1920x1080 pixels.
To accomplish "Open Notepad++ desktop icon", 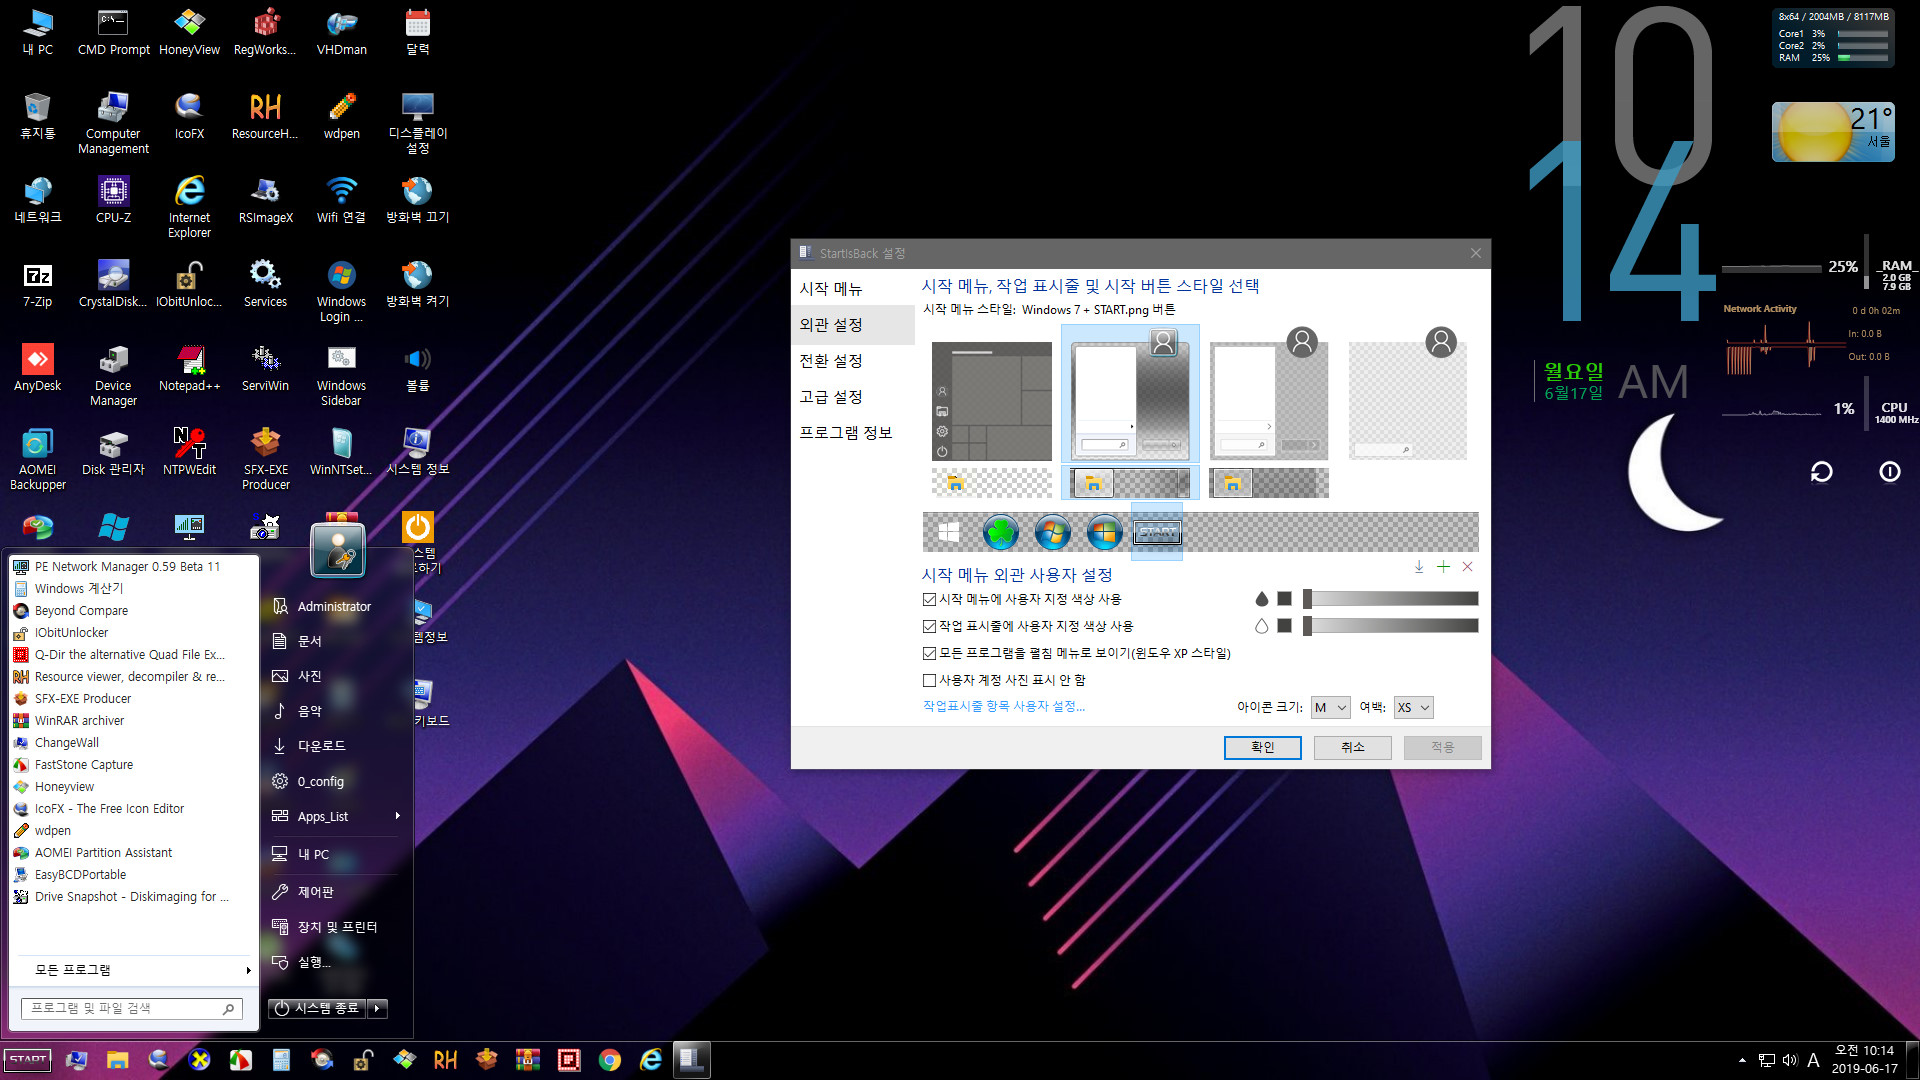I will click(189, 368).
